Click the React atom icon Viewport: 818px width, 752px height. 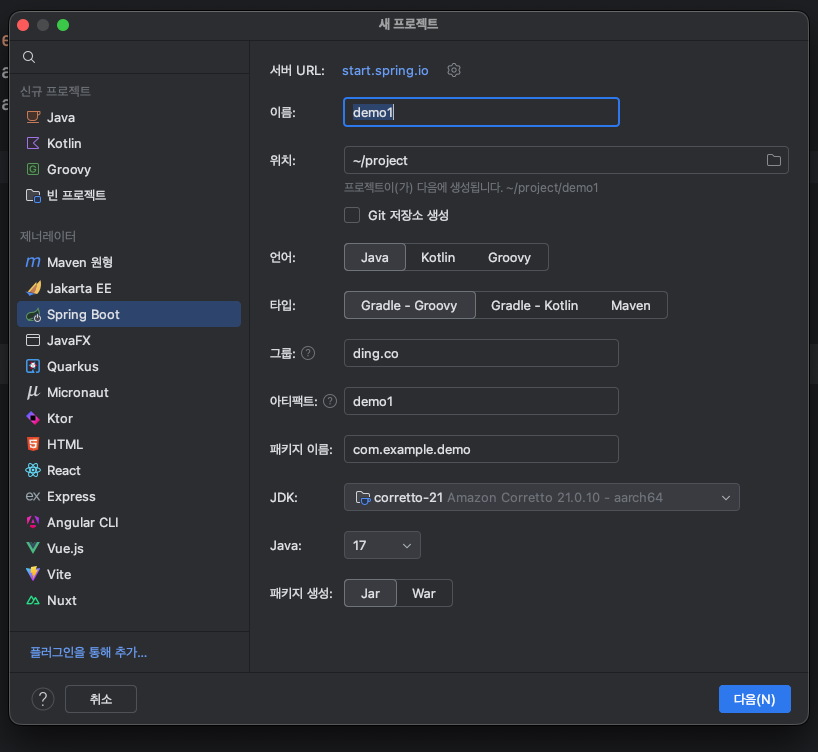(33, 470)
